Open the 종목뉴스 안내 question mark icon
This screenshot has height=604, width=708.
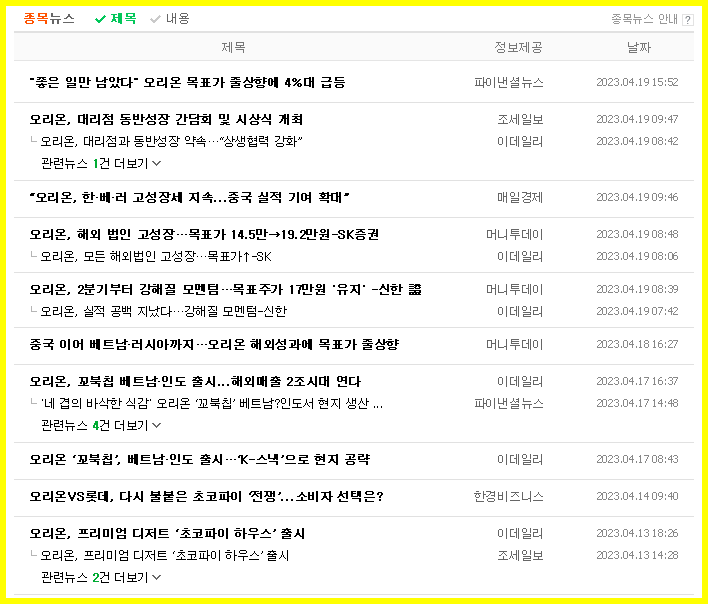688,20
